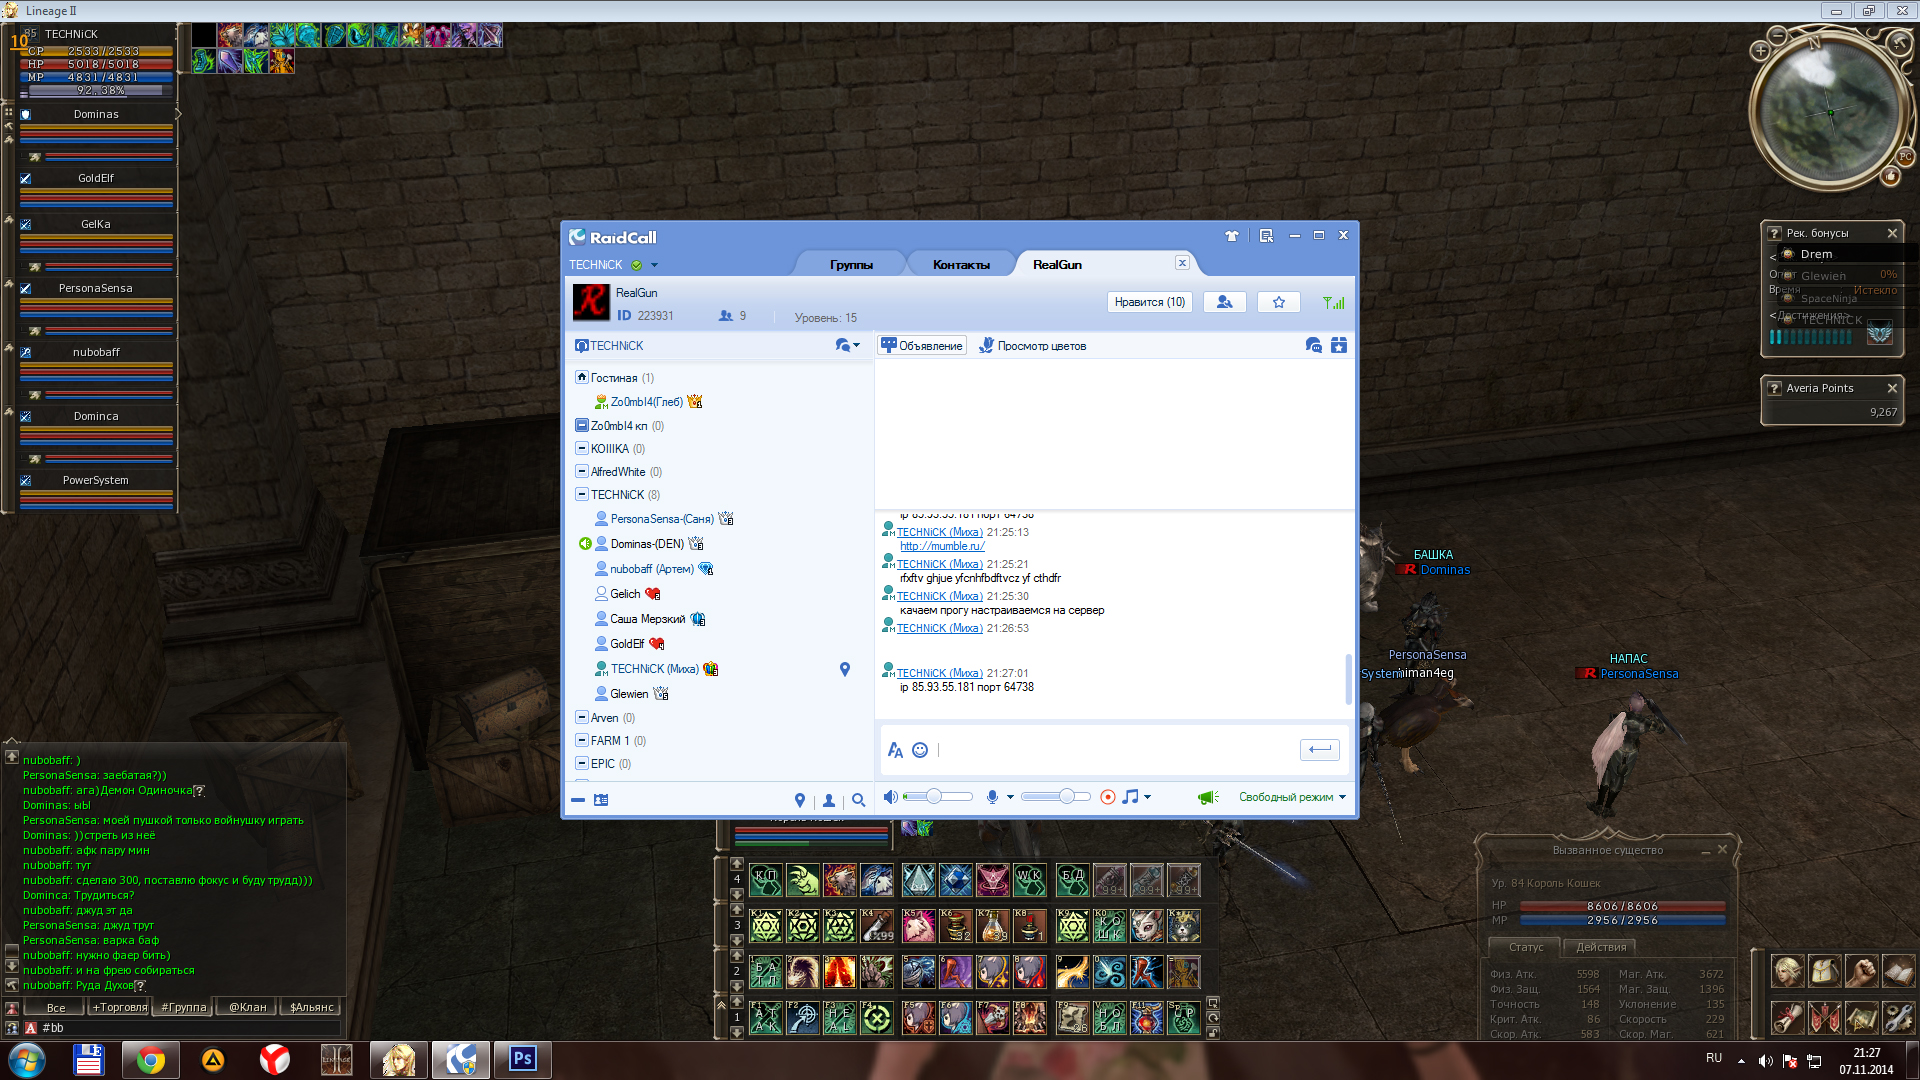
Task: Click the member card icon at bottom left of RaidCall
Action: click(x=601, y=800)
